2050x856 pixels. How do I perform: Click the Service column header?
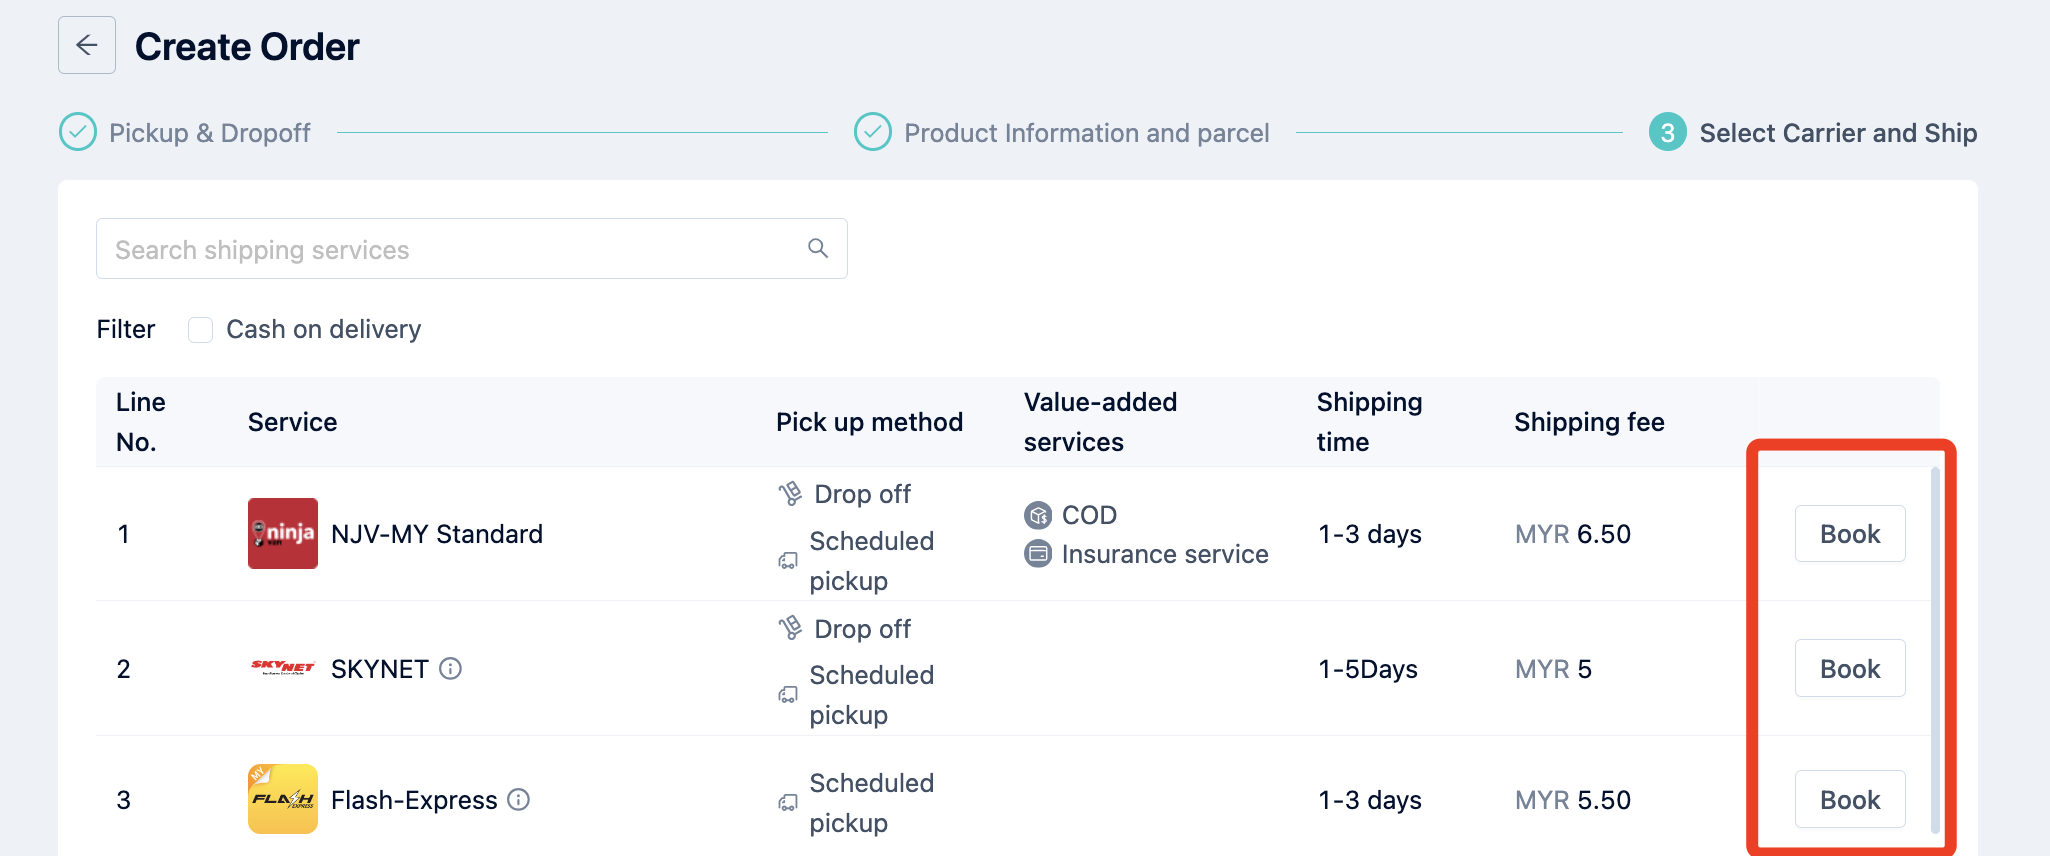click(x=292, y=422)
